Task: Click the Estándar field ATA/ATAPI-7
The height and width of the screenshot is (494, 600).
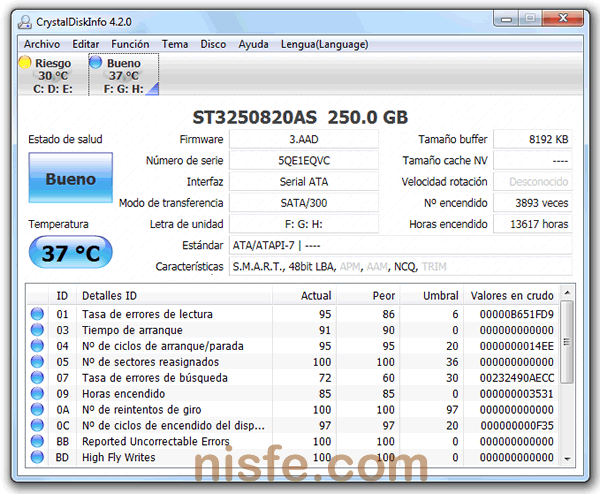Action: tap(401, 245)
